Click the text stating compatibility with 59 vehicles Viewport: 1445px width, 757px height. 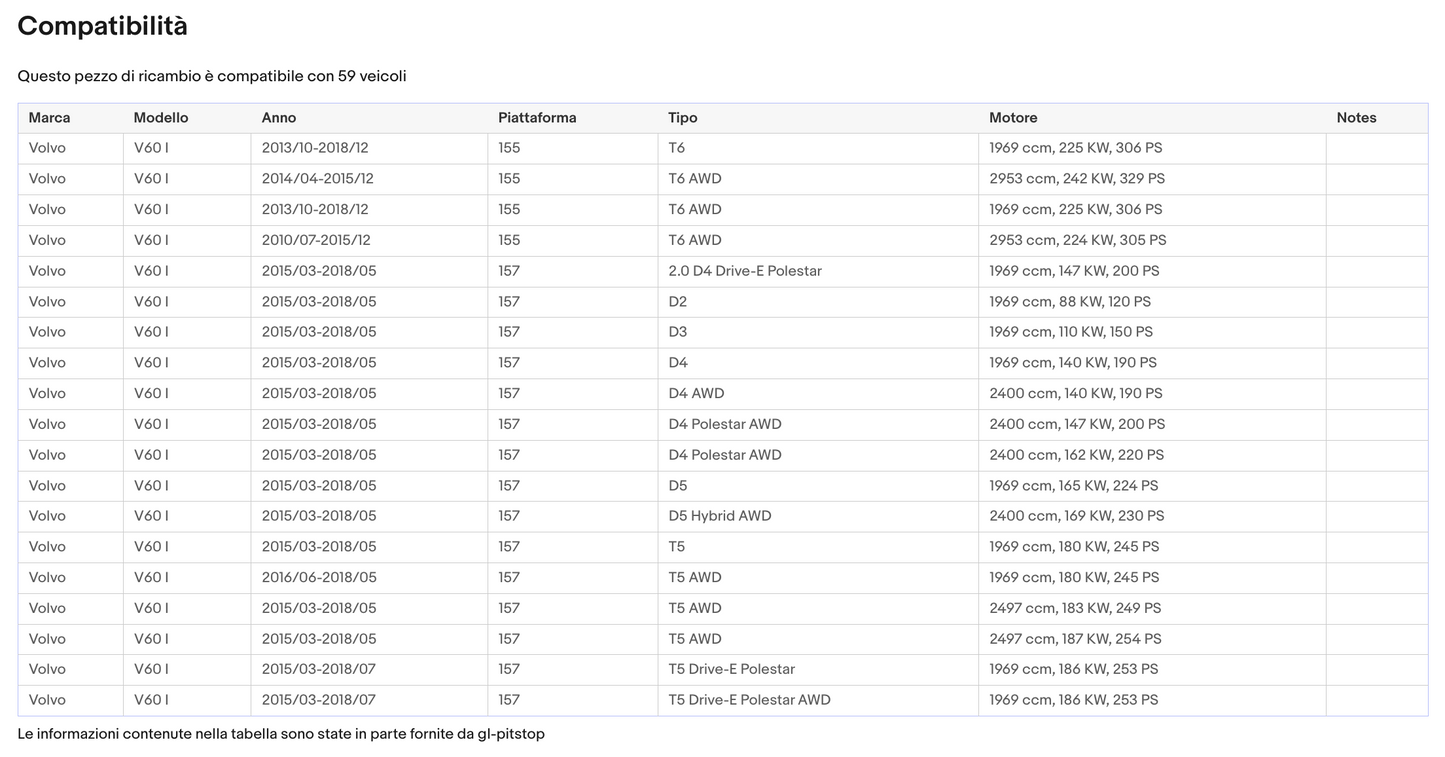tap(212, 76)
